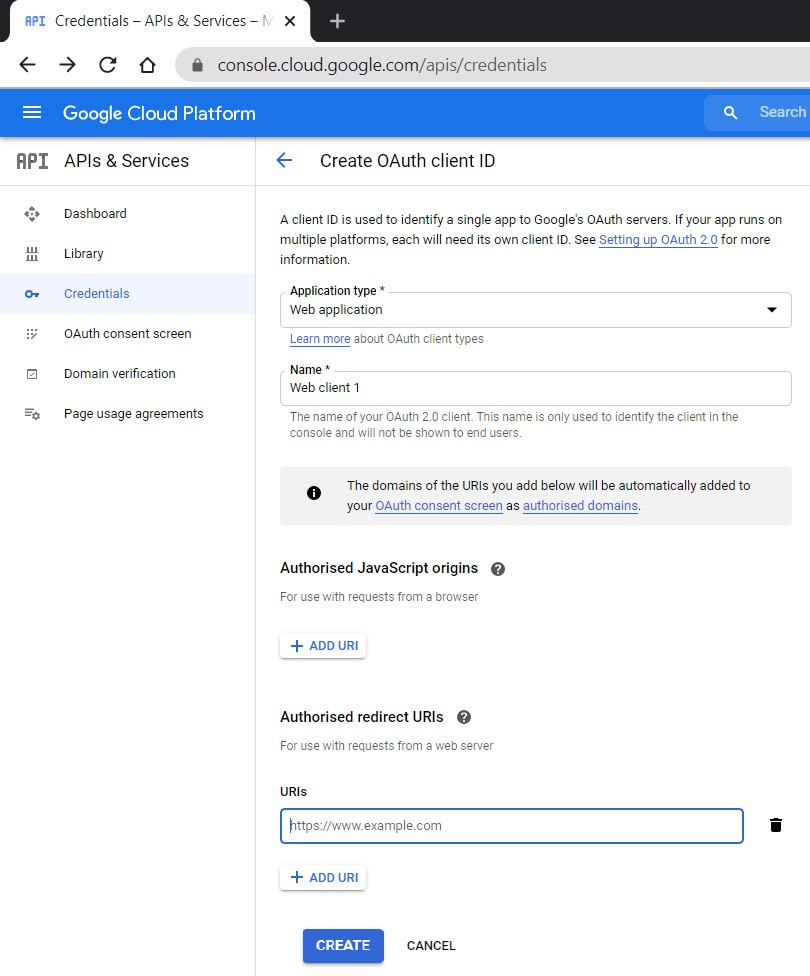Viewport: 810px width, 976px height.
Task: Click the Name field containing Web client 1
Action: tap(535, 388)
